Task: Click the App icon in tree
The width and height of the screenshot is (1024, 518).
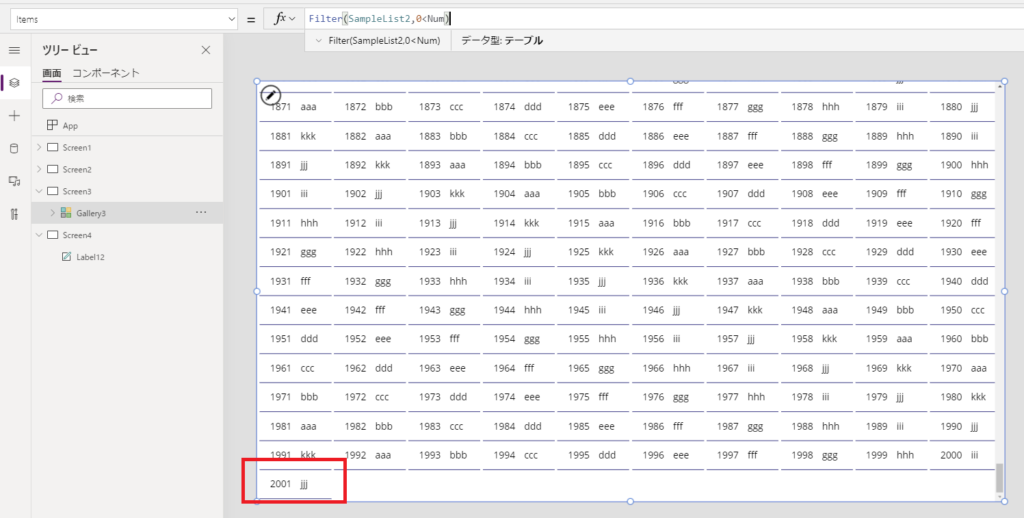Action: pos(52,125)
